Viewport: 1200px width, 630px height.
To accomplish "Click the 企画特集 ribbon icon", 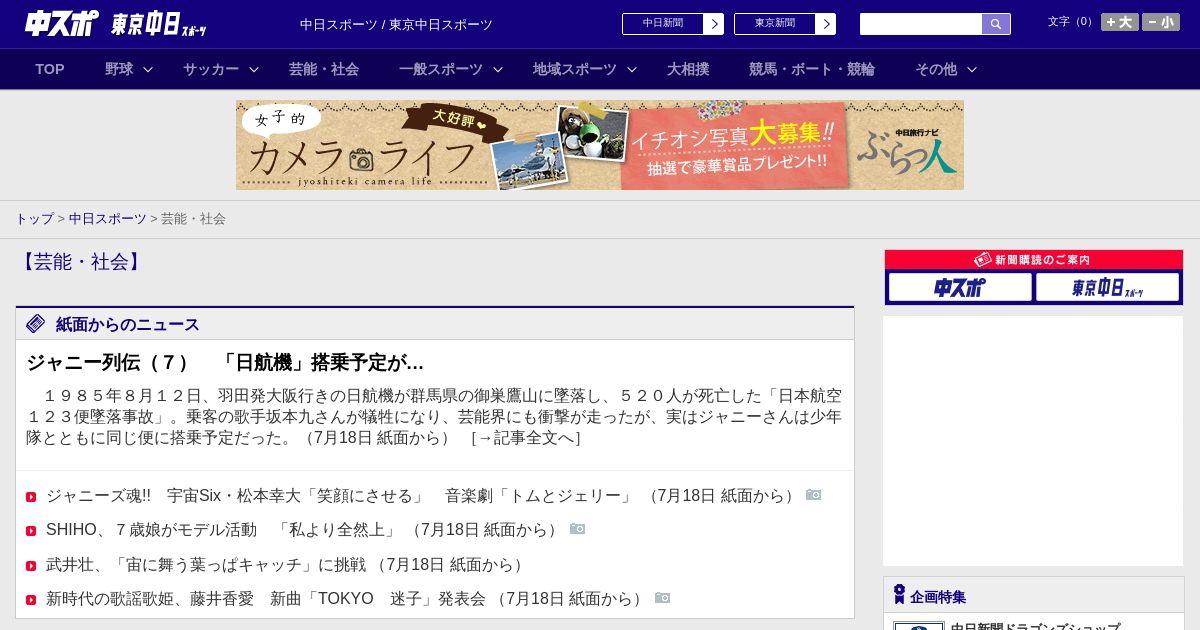I will pos(899,595).
